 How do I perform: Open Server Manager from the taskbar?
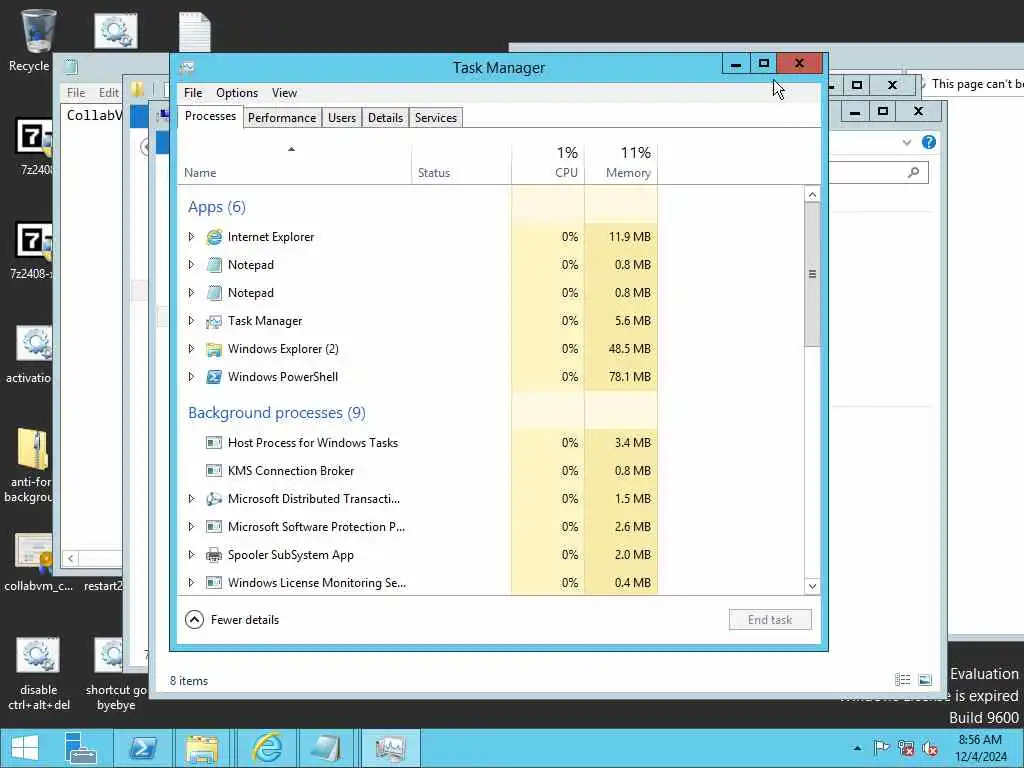pos(82,748)
